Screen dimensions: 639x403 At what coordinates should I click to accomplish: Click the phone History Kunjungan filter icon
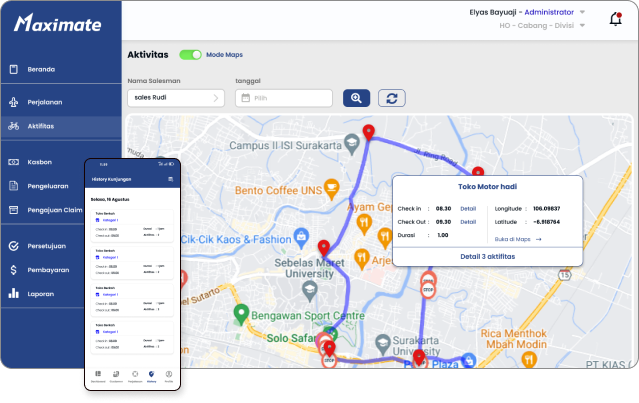click(x=170, y=179)
